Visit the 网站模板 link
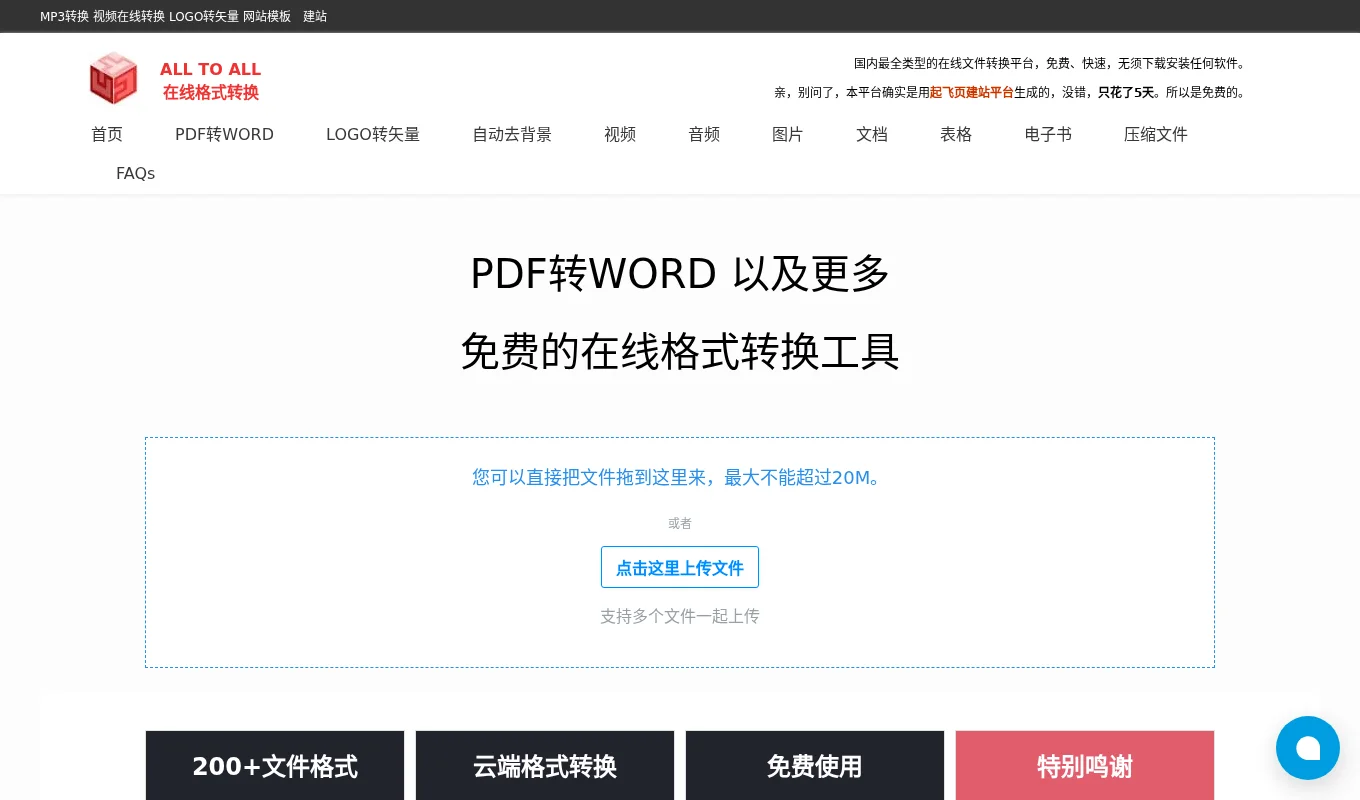 (267, 16)
